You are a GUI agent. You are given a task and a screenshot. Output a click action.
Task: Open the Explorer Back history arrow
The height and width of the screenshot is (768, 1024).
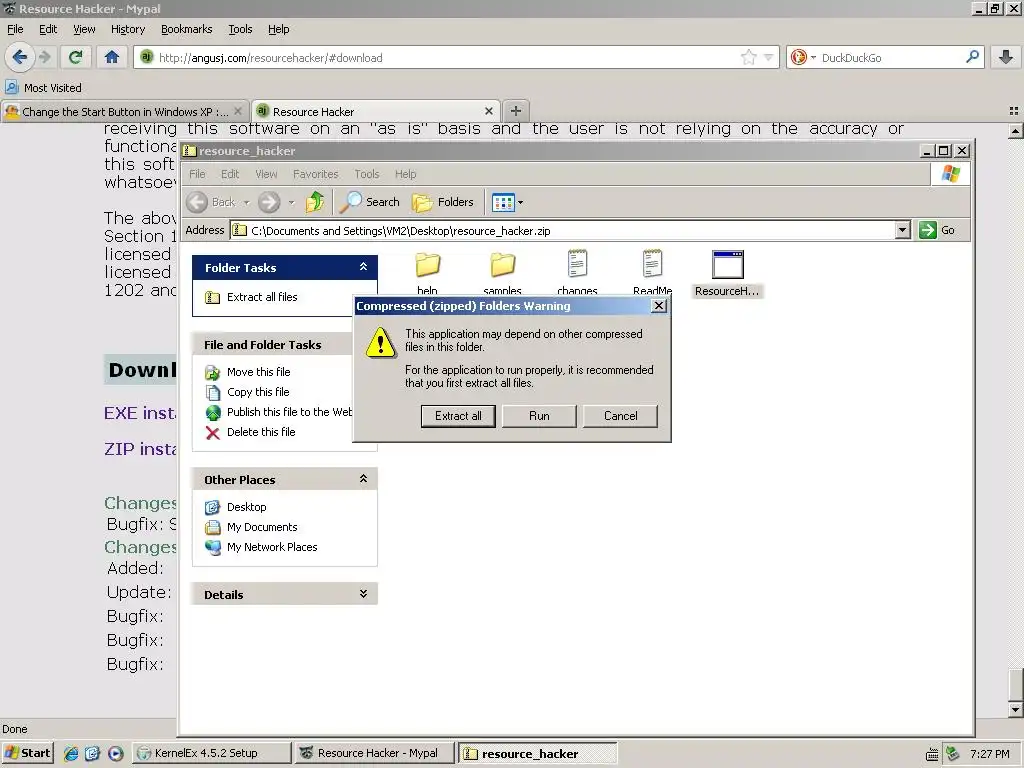(x=247, y=202)
